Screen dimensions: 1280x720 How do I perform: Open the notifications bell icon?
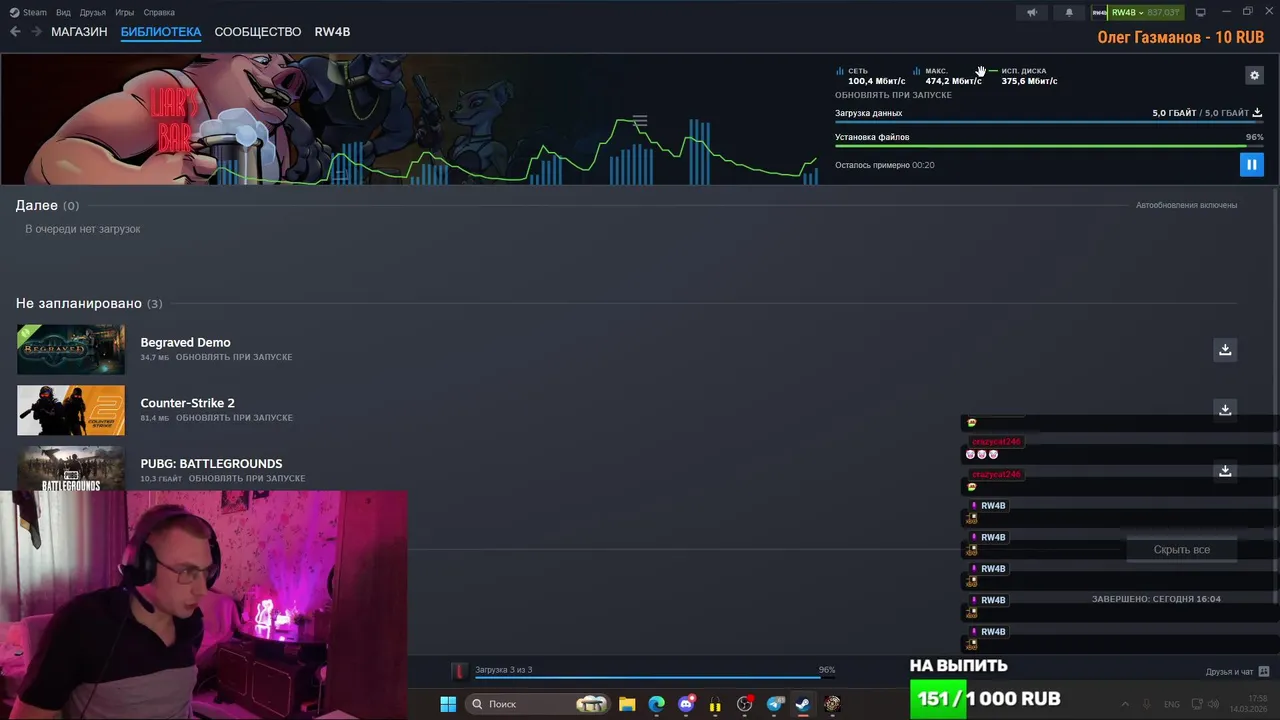(x=1069, y=12)
